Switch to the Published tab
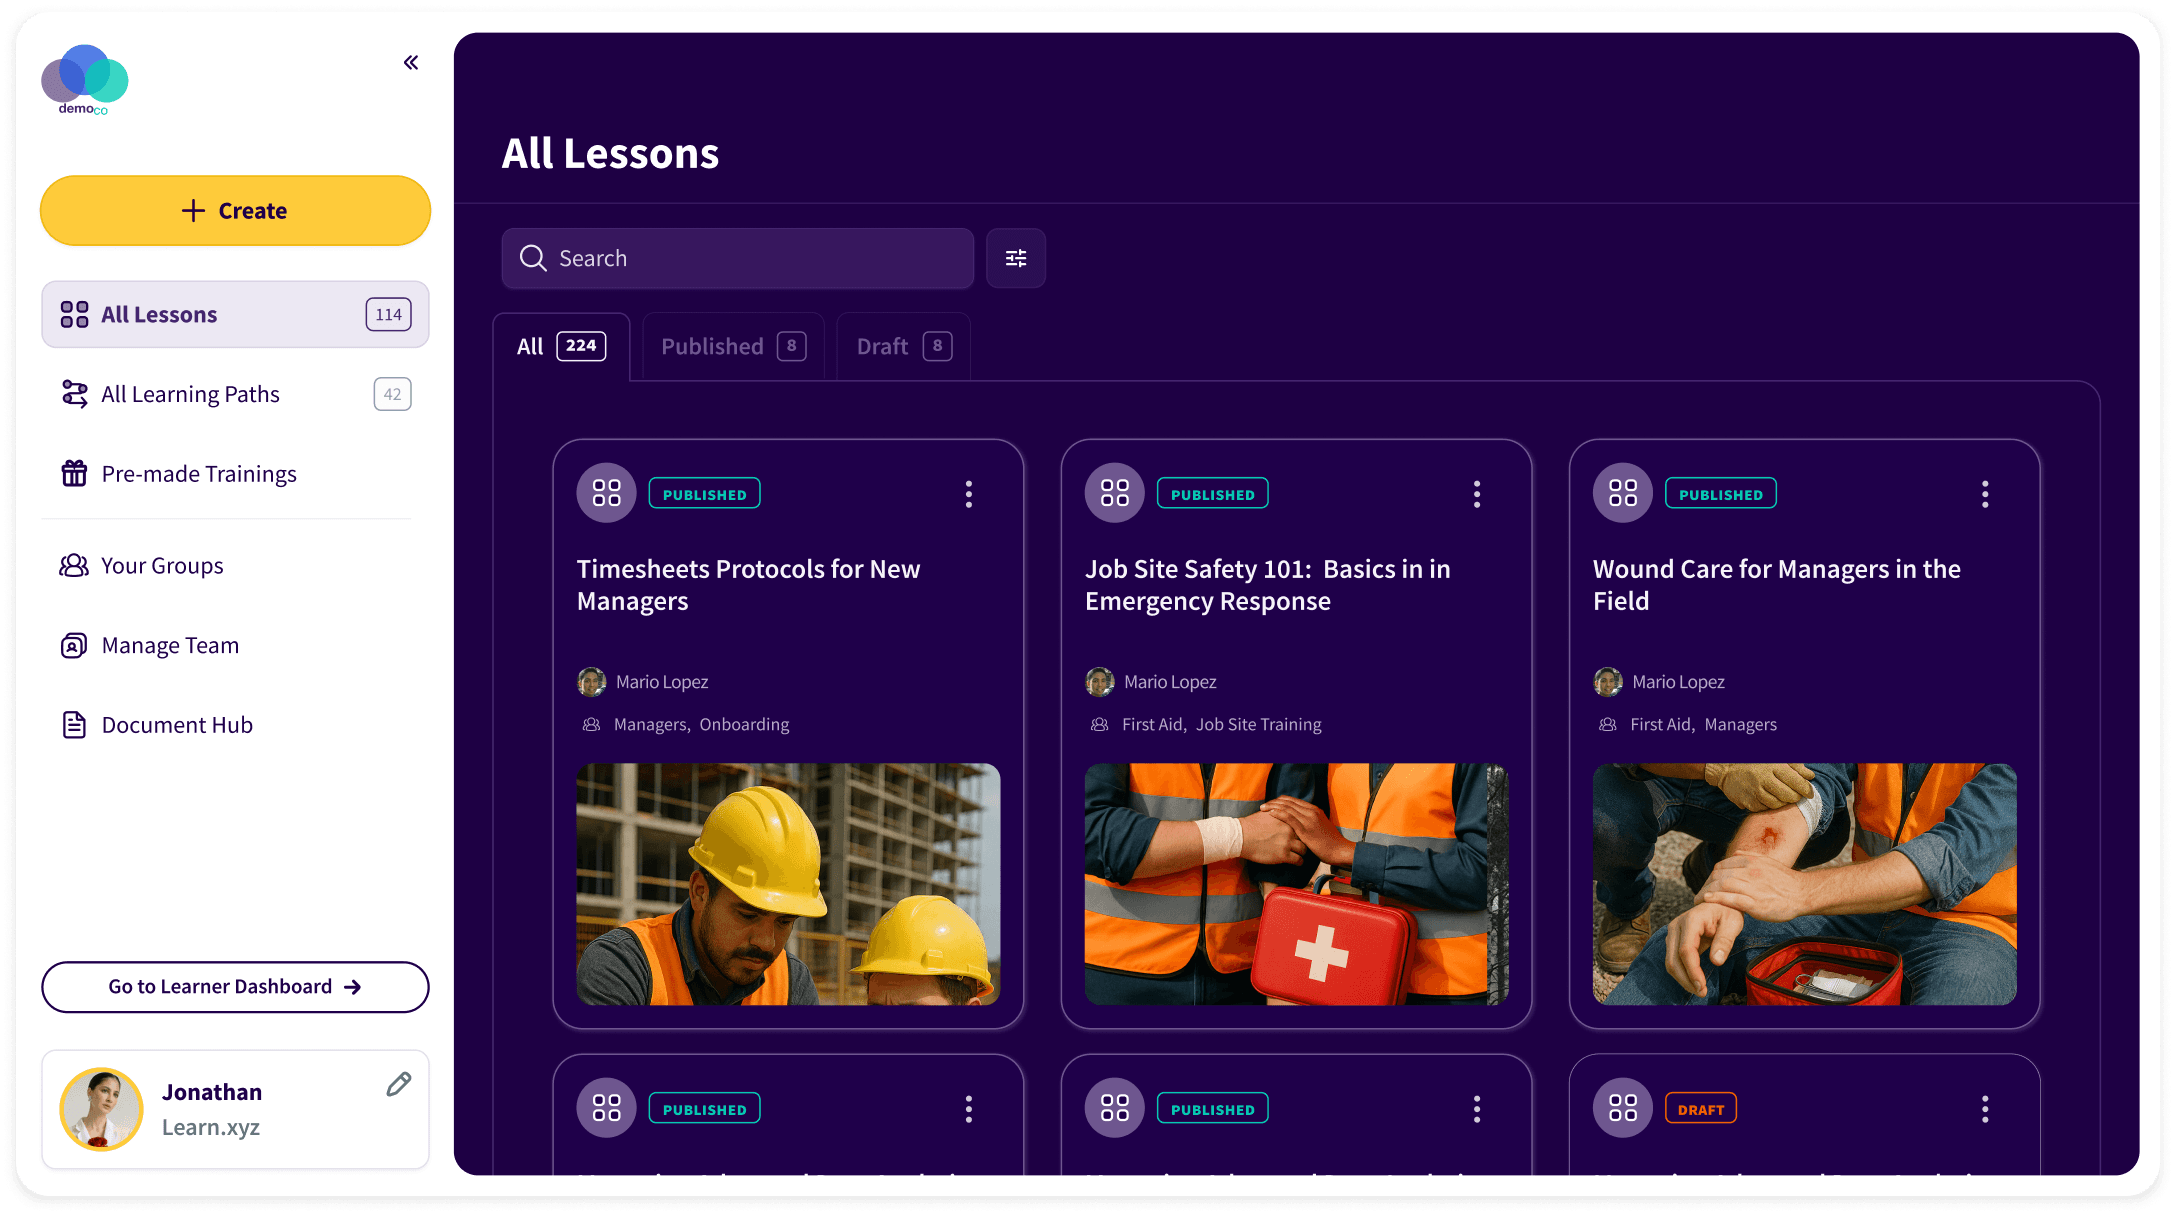 point(732,347)
